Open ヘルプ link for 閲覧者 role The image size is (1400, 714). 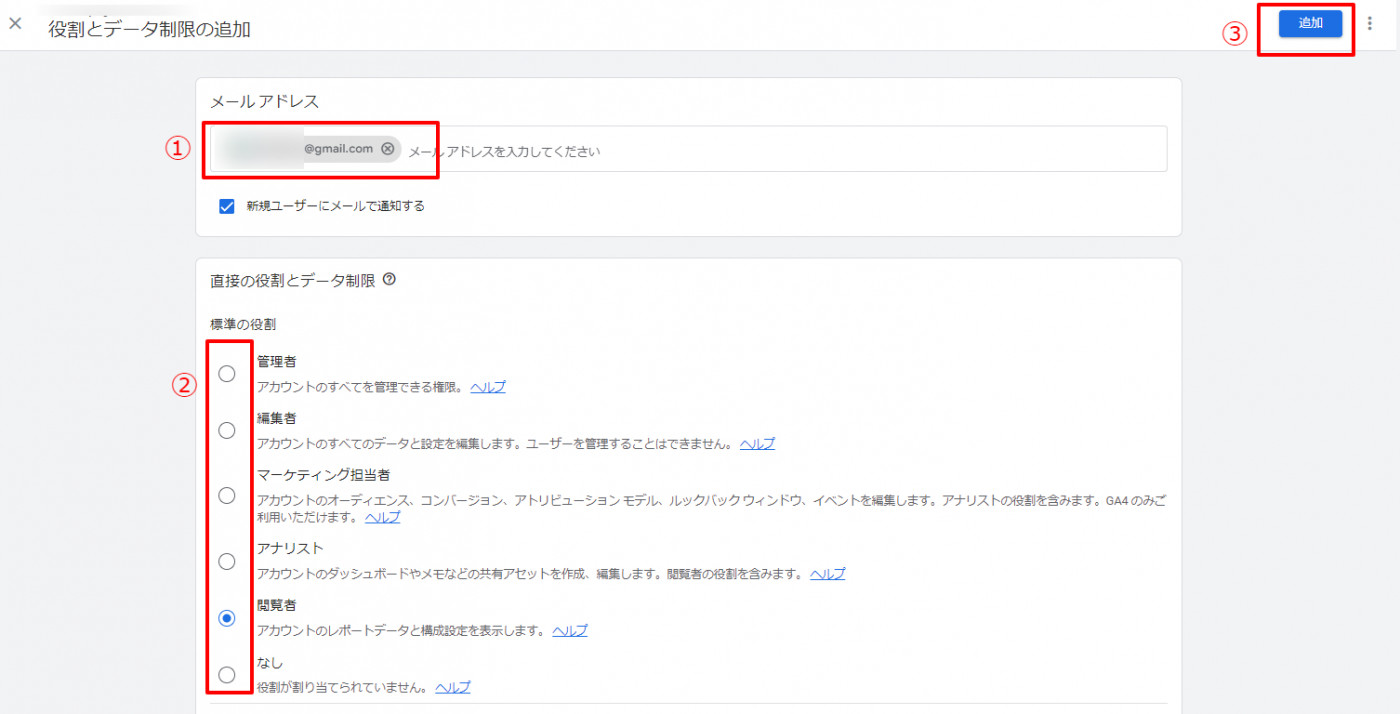(570, 631)
